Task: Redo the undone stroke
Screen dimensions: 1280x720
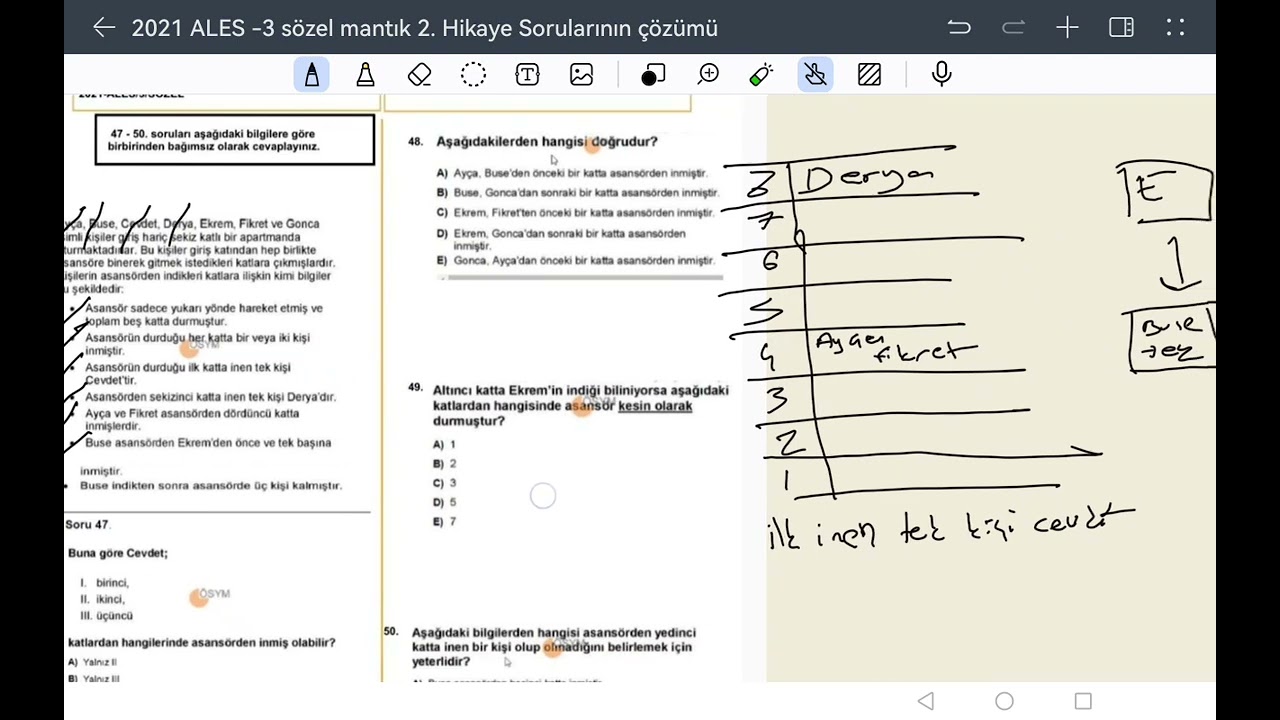Action: (1013, 28)
